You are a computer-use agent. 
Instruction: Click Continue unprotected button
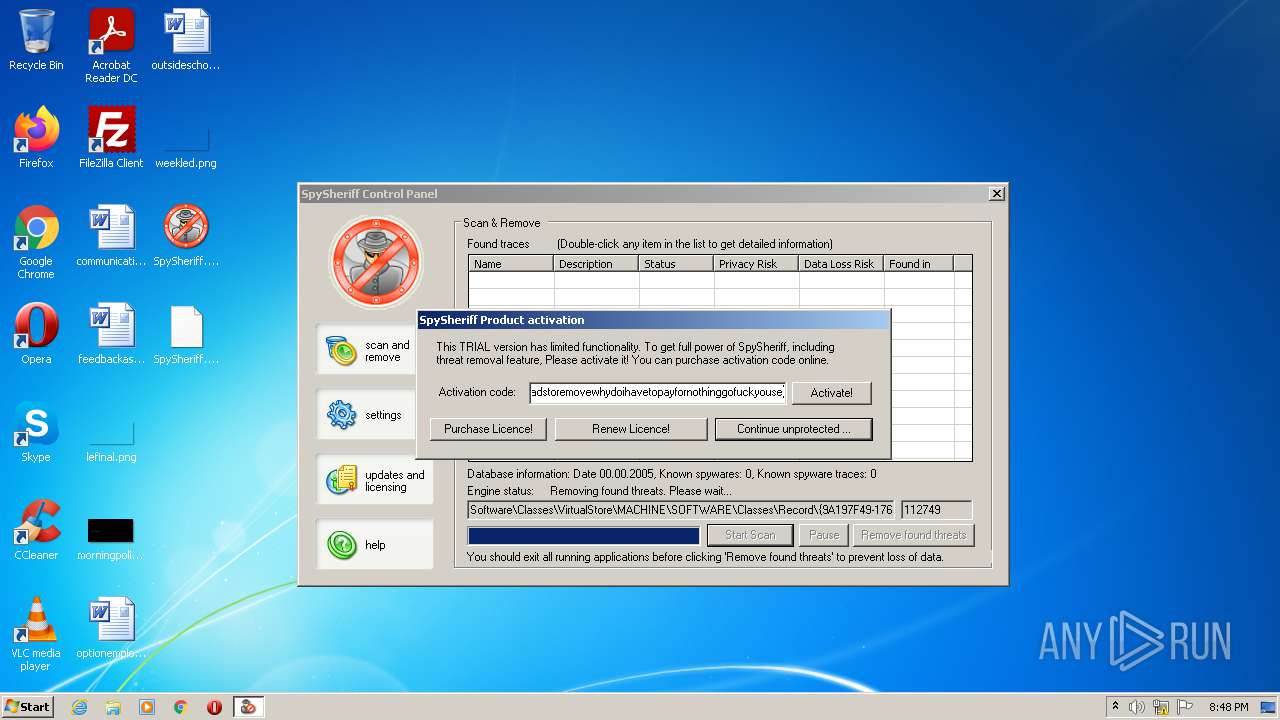tap(794, 429)
